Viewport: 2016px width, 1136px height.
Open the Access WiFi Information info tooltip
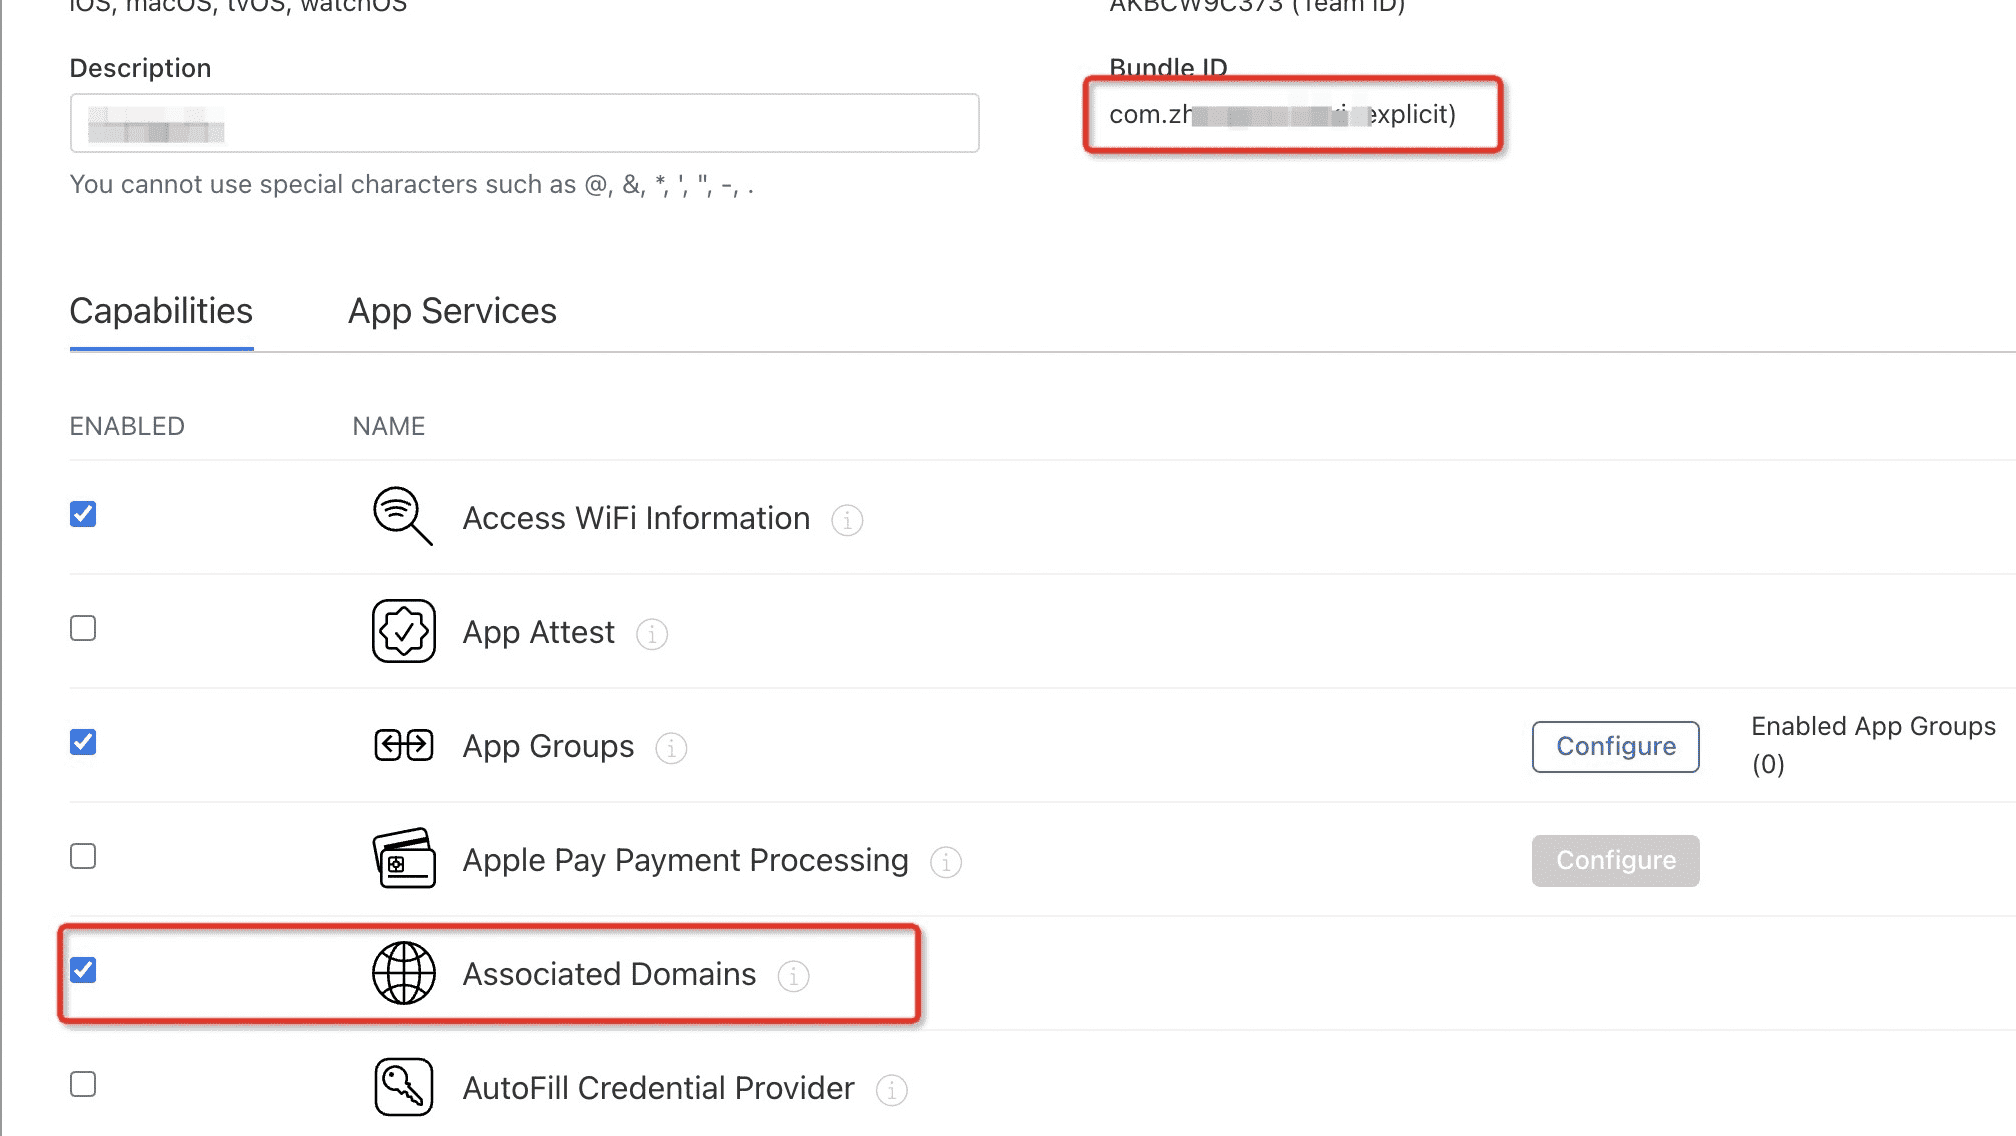coord(847,520)
